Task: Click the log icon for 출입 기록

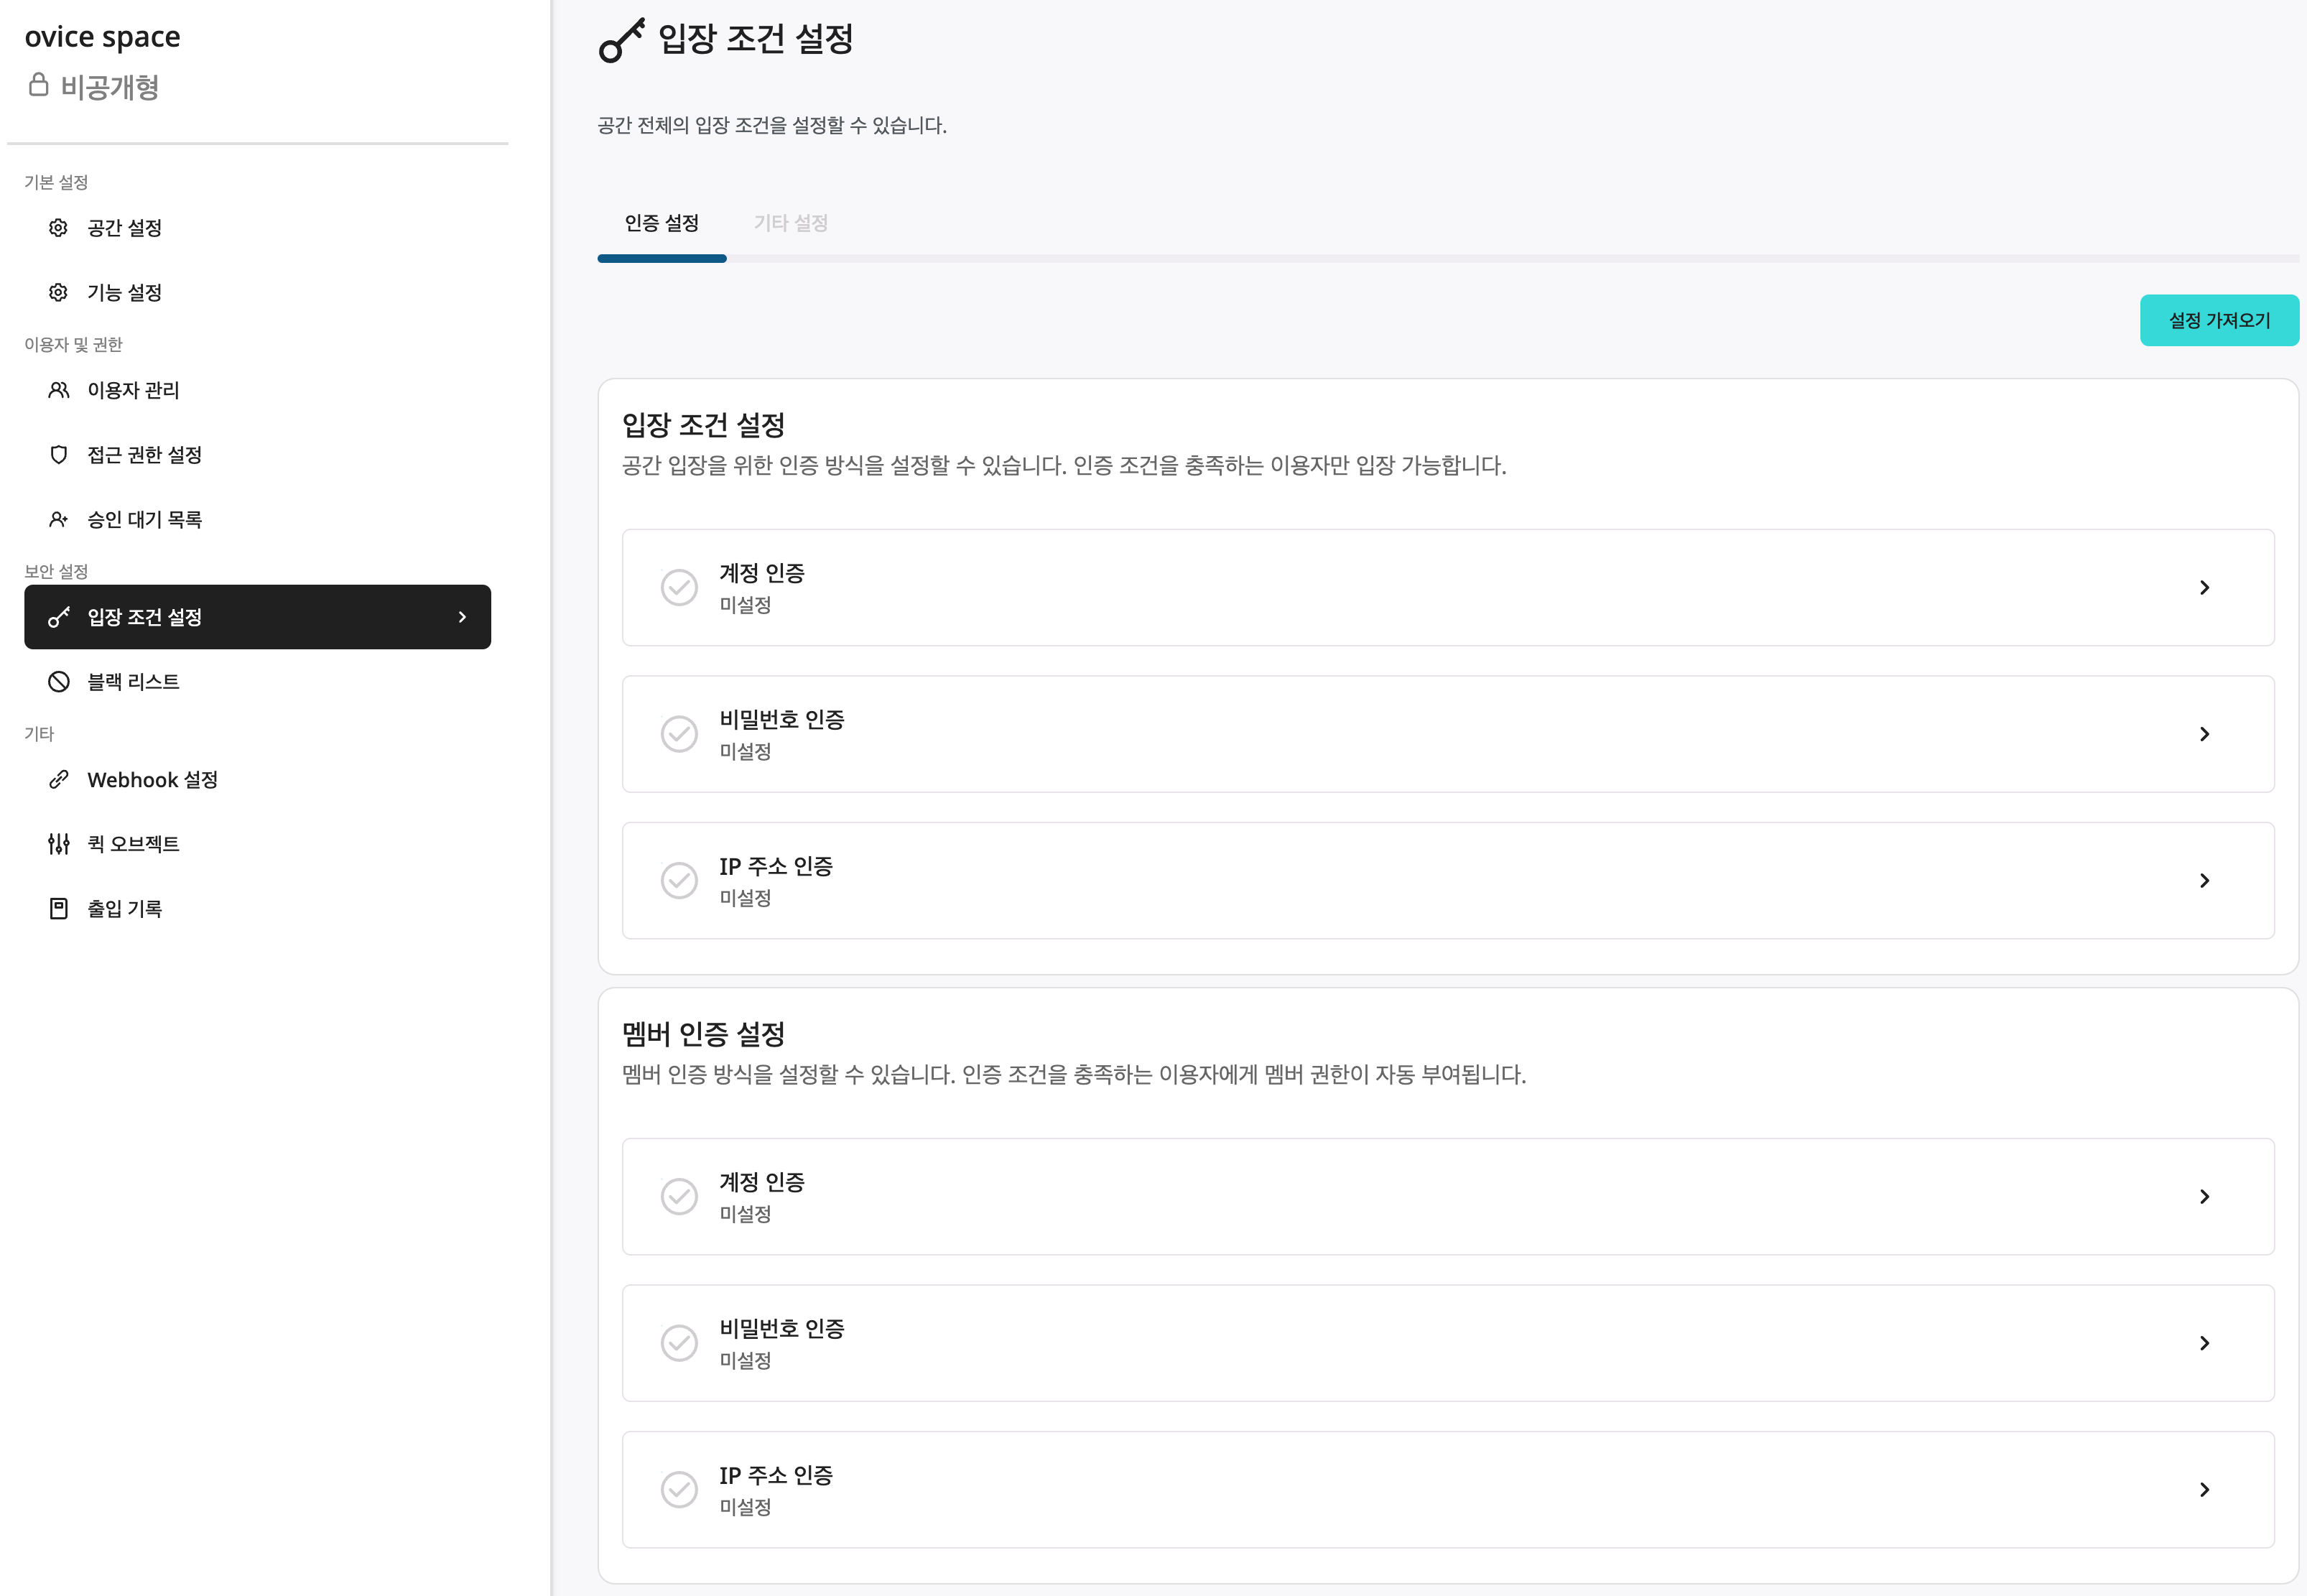Action: (58, 908)
